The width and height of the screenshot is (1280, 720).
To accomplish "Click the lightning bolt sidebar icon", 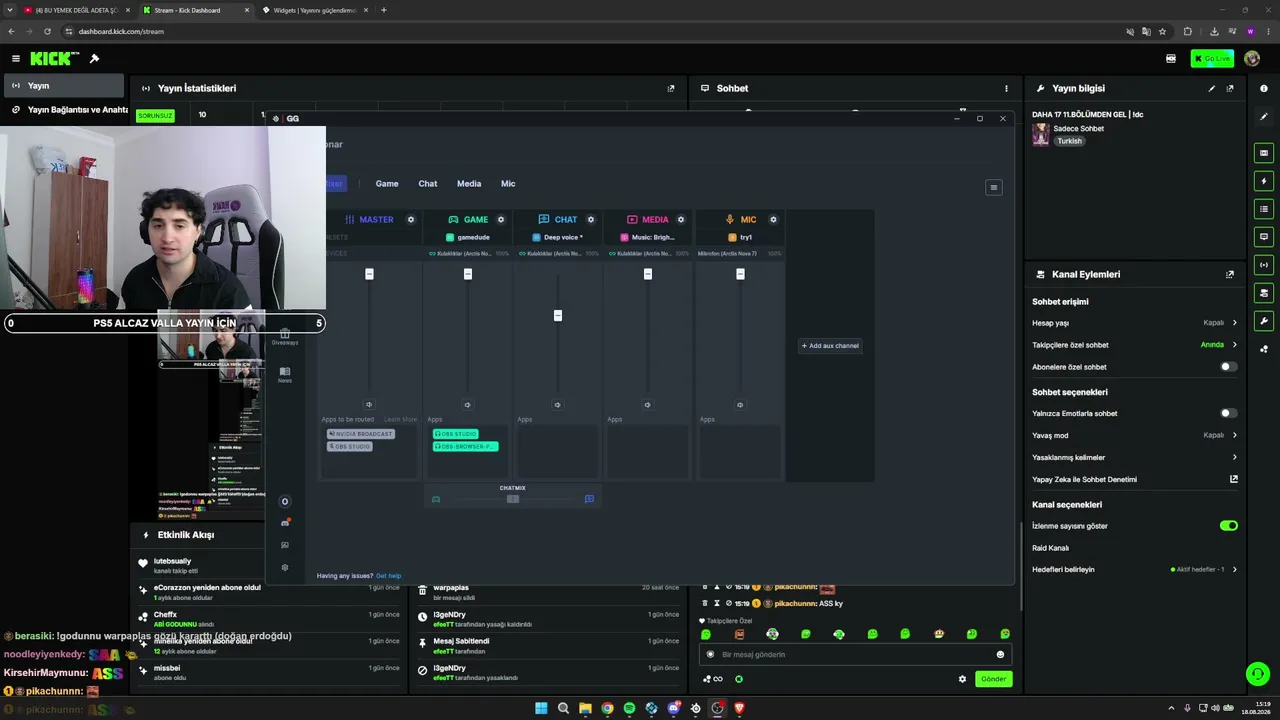I will pos(1264,181).
